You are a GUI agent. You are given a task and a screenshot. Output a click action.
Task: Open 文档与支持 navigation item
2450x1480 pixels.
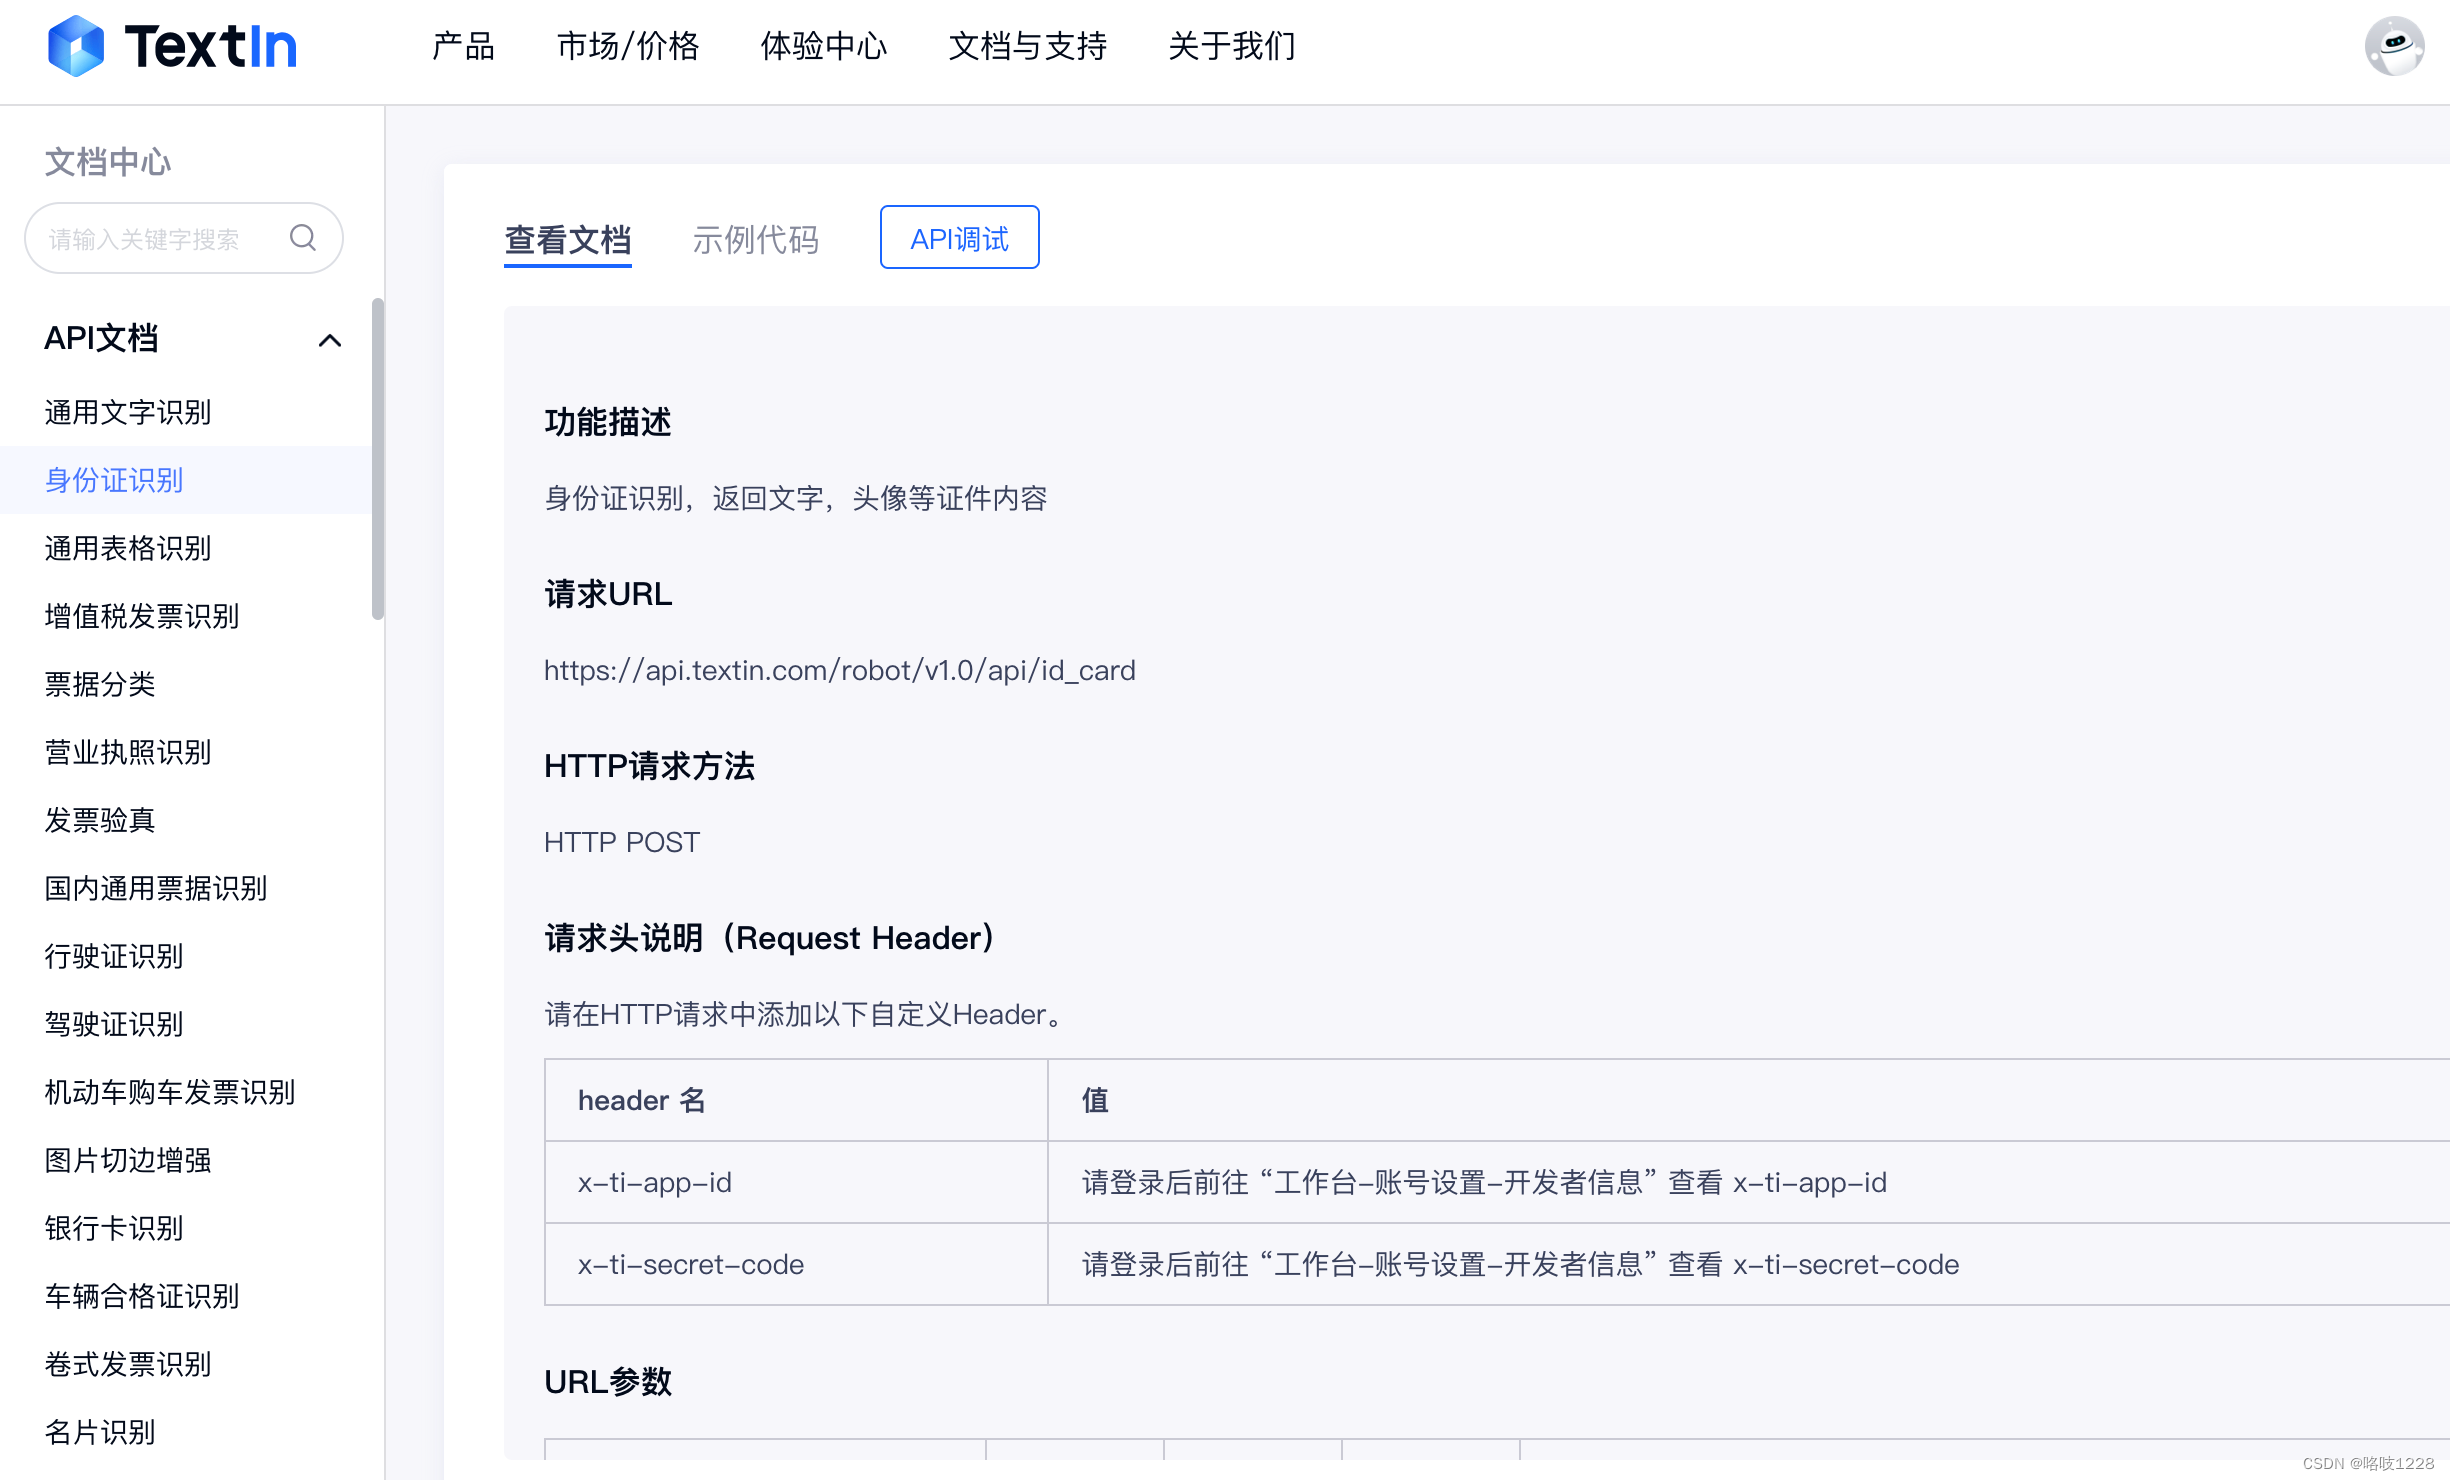pos(1028,46)
